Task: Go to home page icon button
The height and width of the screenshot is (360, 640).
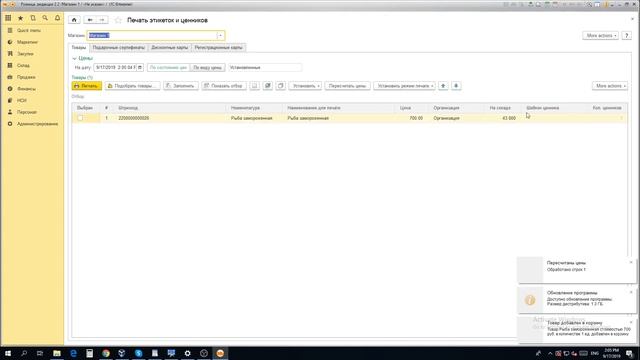Action: pos(74,20)
